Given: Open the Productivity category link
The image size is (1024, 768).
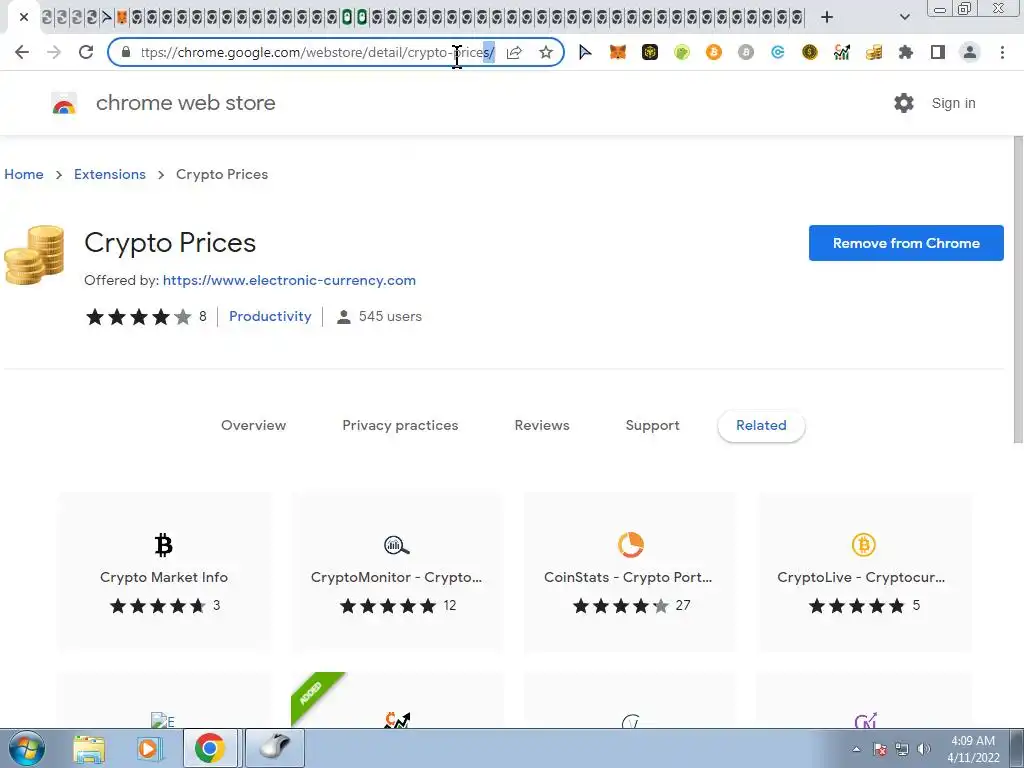Looking at the screenshot, I should tap(270, 316).
